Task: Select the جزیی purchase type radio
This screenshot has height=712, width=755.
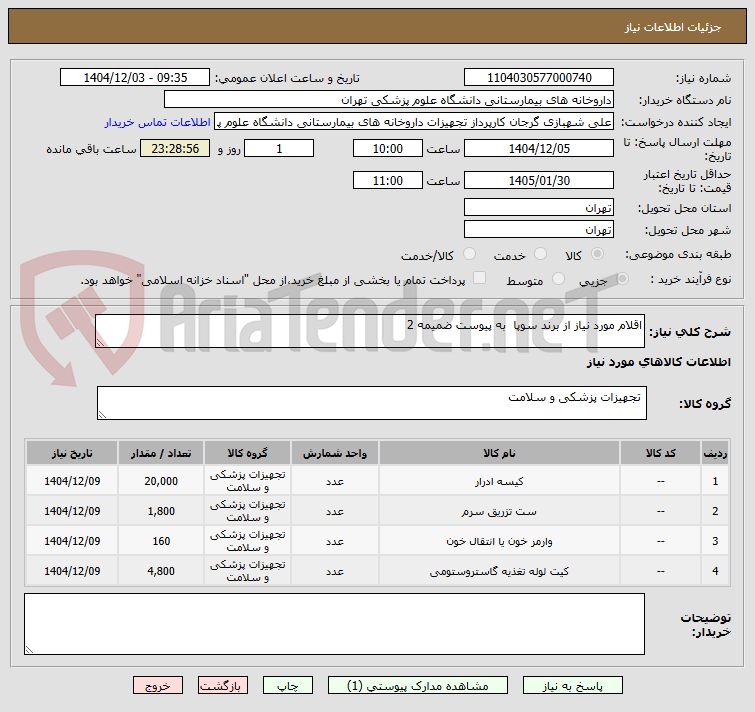Action: pos(622,278)
